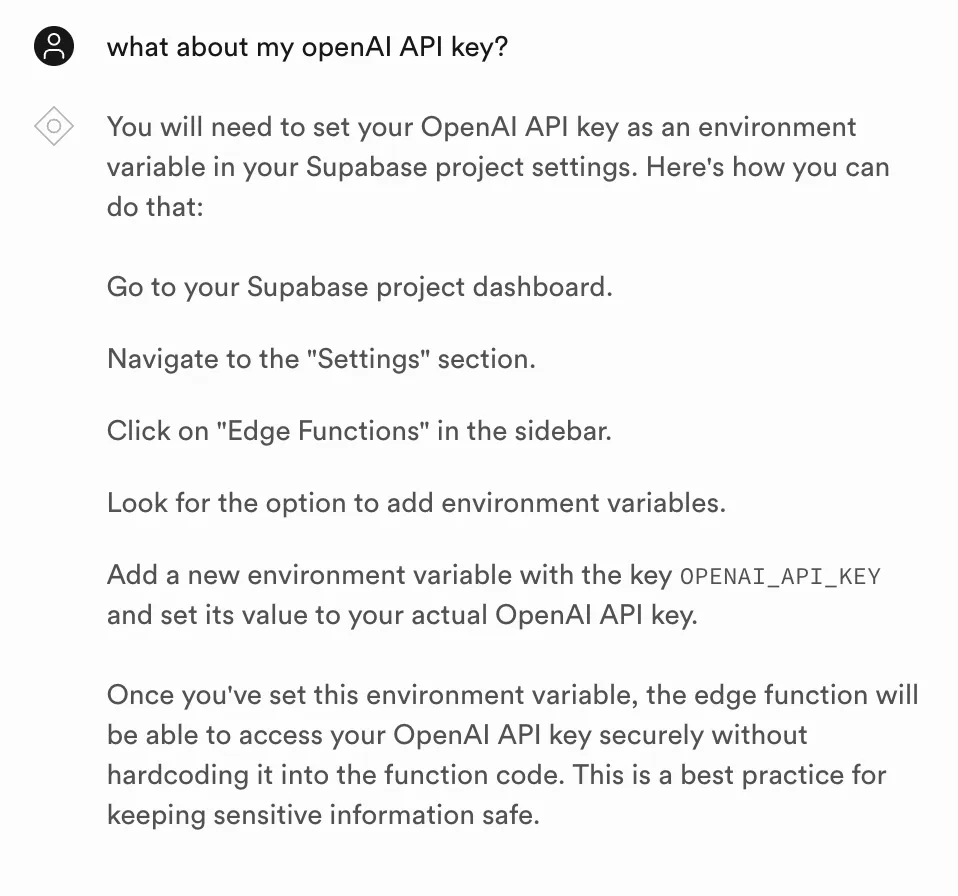Viewport: 958px width, 896px height.
Task: Click the phrase "keeping sensitive information safe."
Action: coord(324,815)
